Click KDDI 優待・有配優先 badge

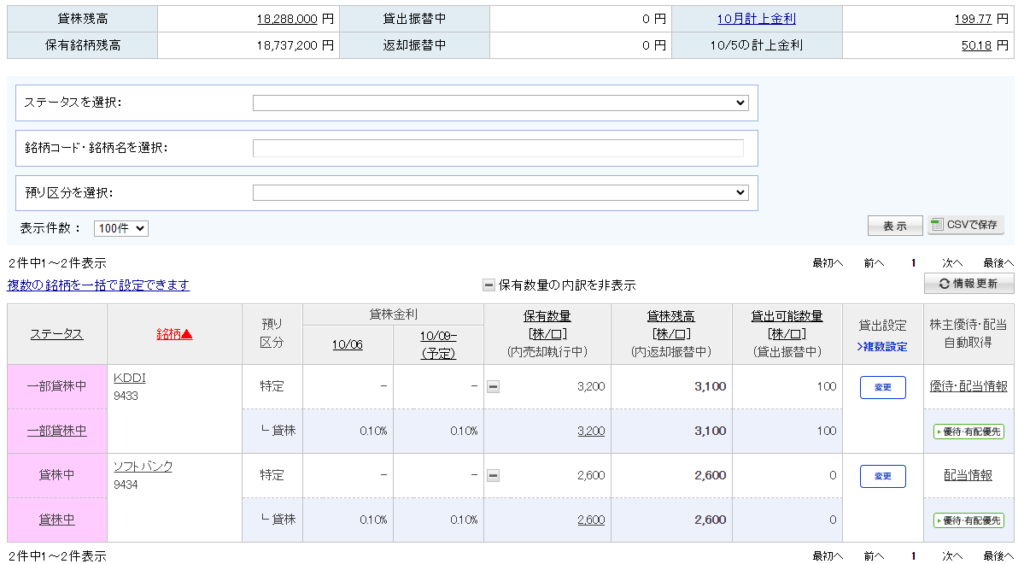[x=968, y=431]
